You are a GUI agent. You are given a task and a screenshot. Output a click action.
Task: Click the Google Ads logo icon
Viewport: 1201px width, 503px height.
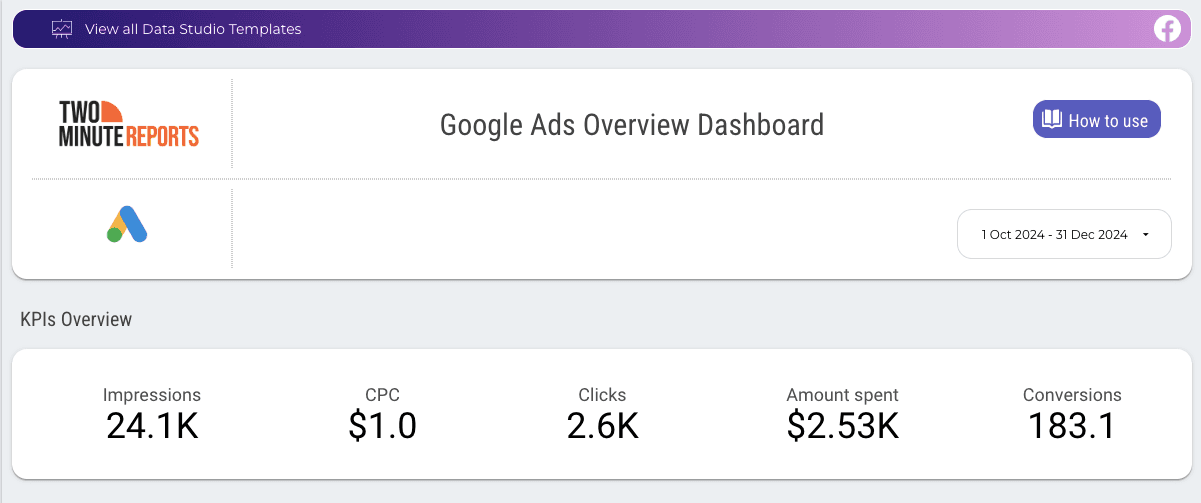[127, 225]
